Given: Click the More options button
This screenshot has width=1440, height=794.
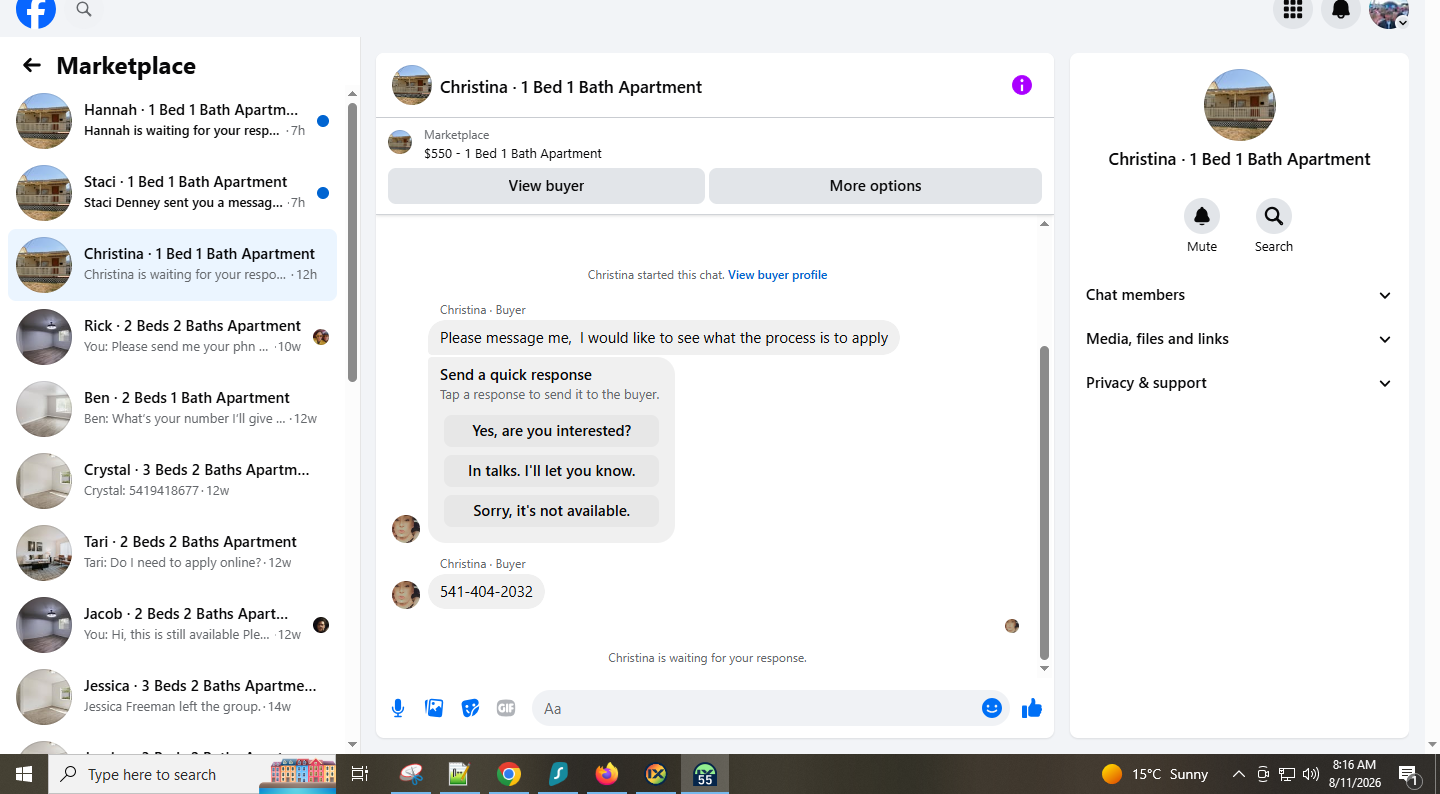Looking at the screenshot, I should [875, 186].
